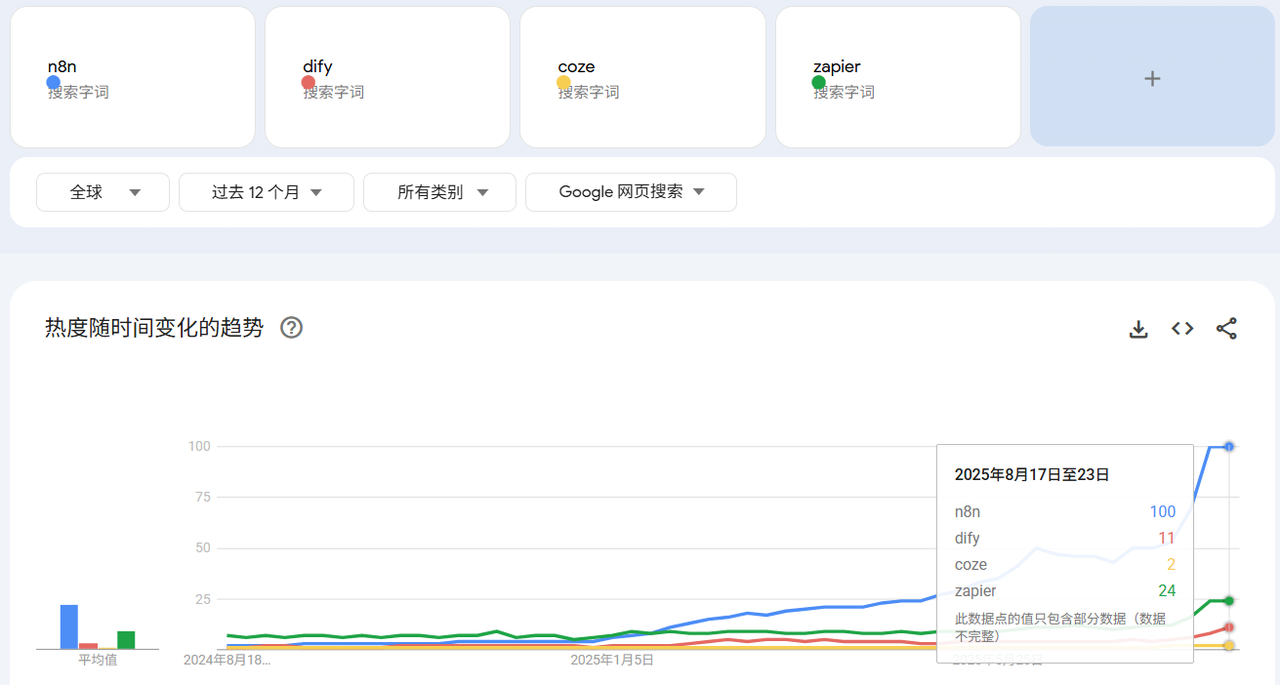Open the embed code icon
Screen dimensions: 1280x685
(x=1183, y=329)
